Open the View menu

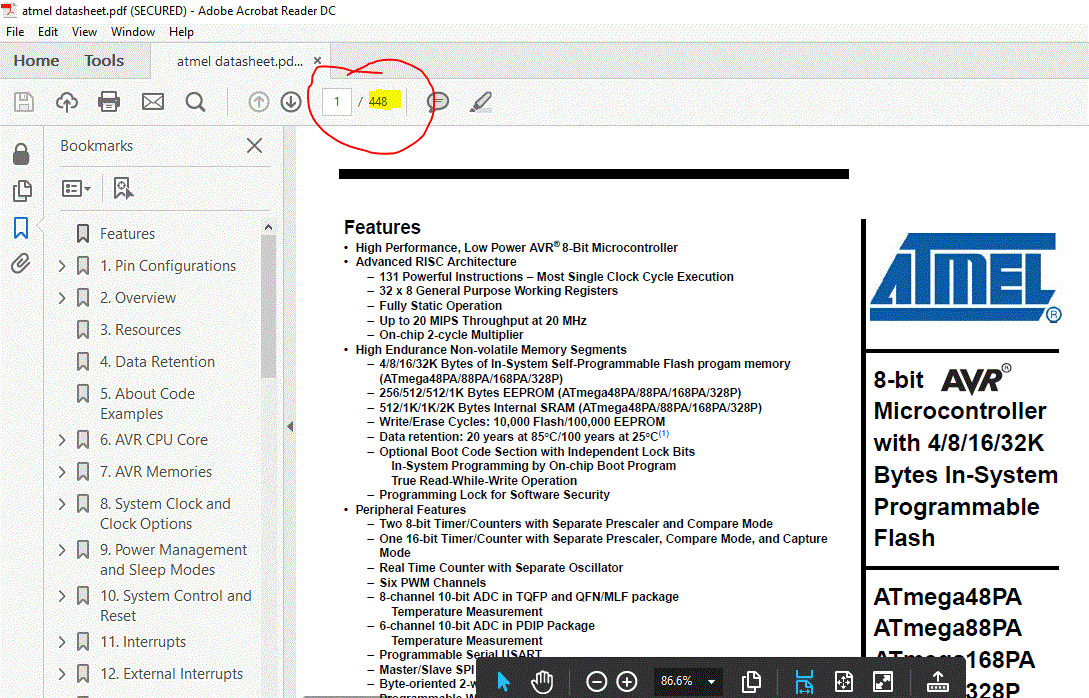coord(84,32)
